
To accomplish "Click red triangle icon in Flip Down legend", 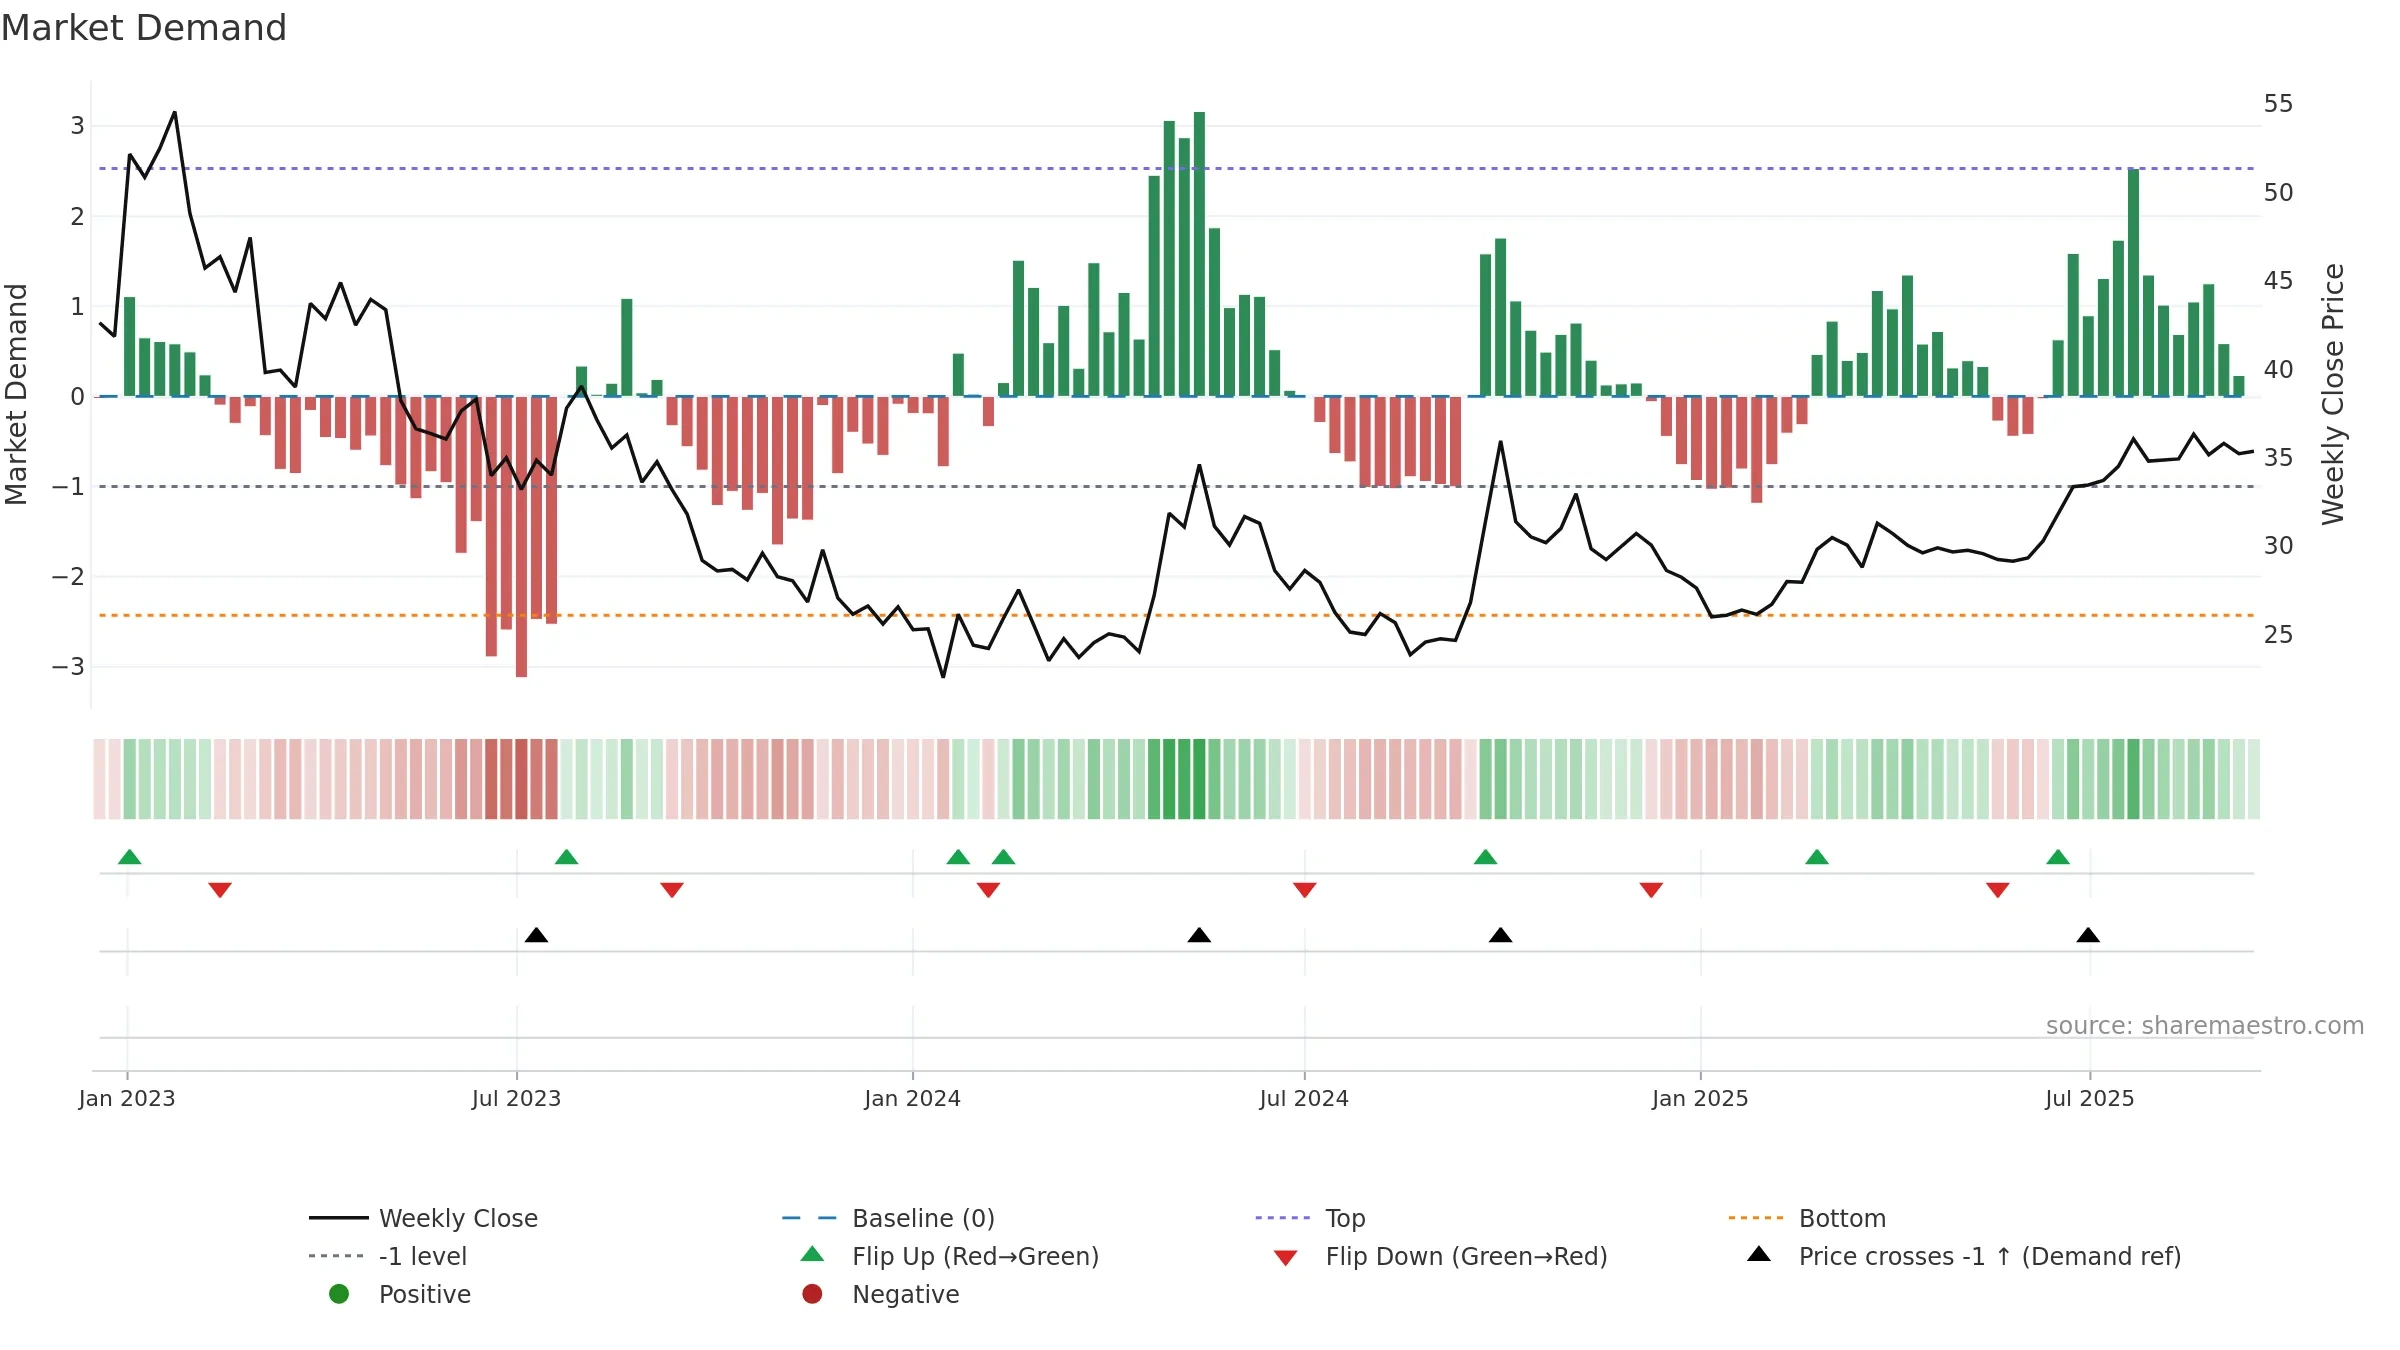I will pyautogui.click(x=1286, y=1258).
